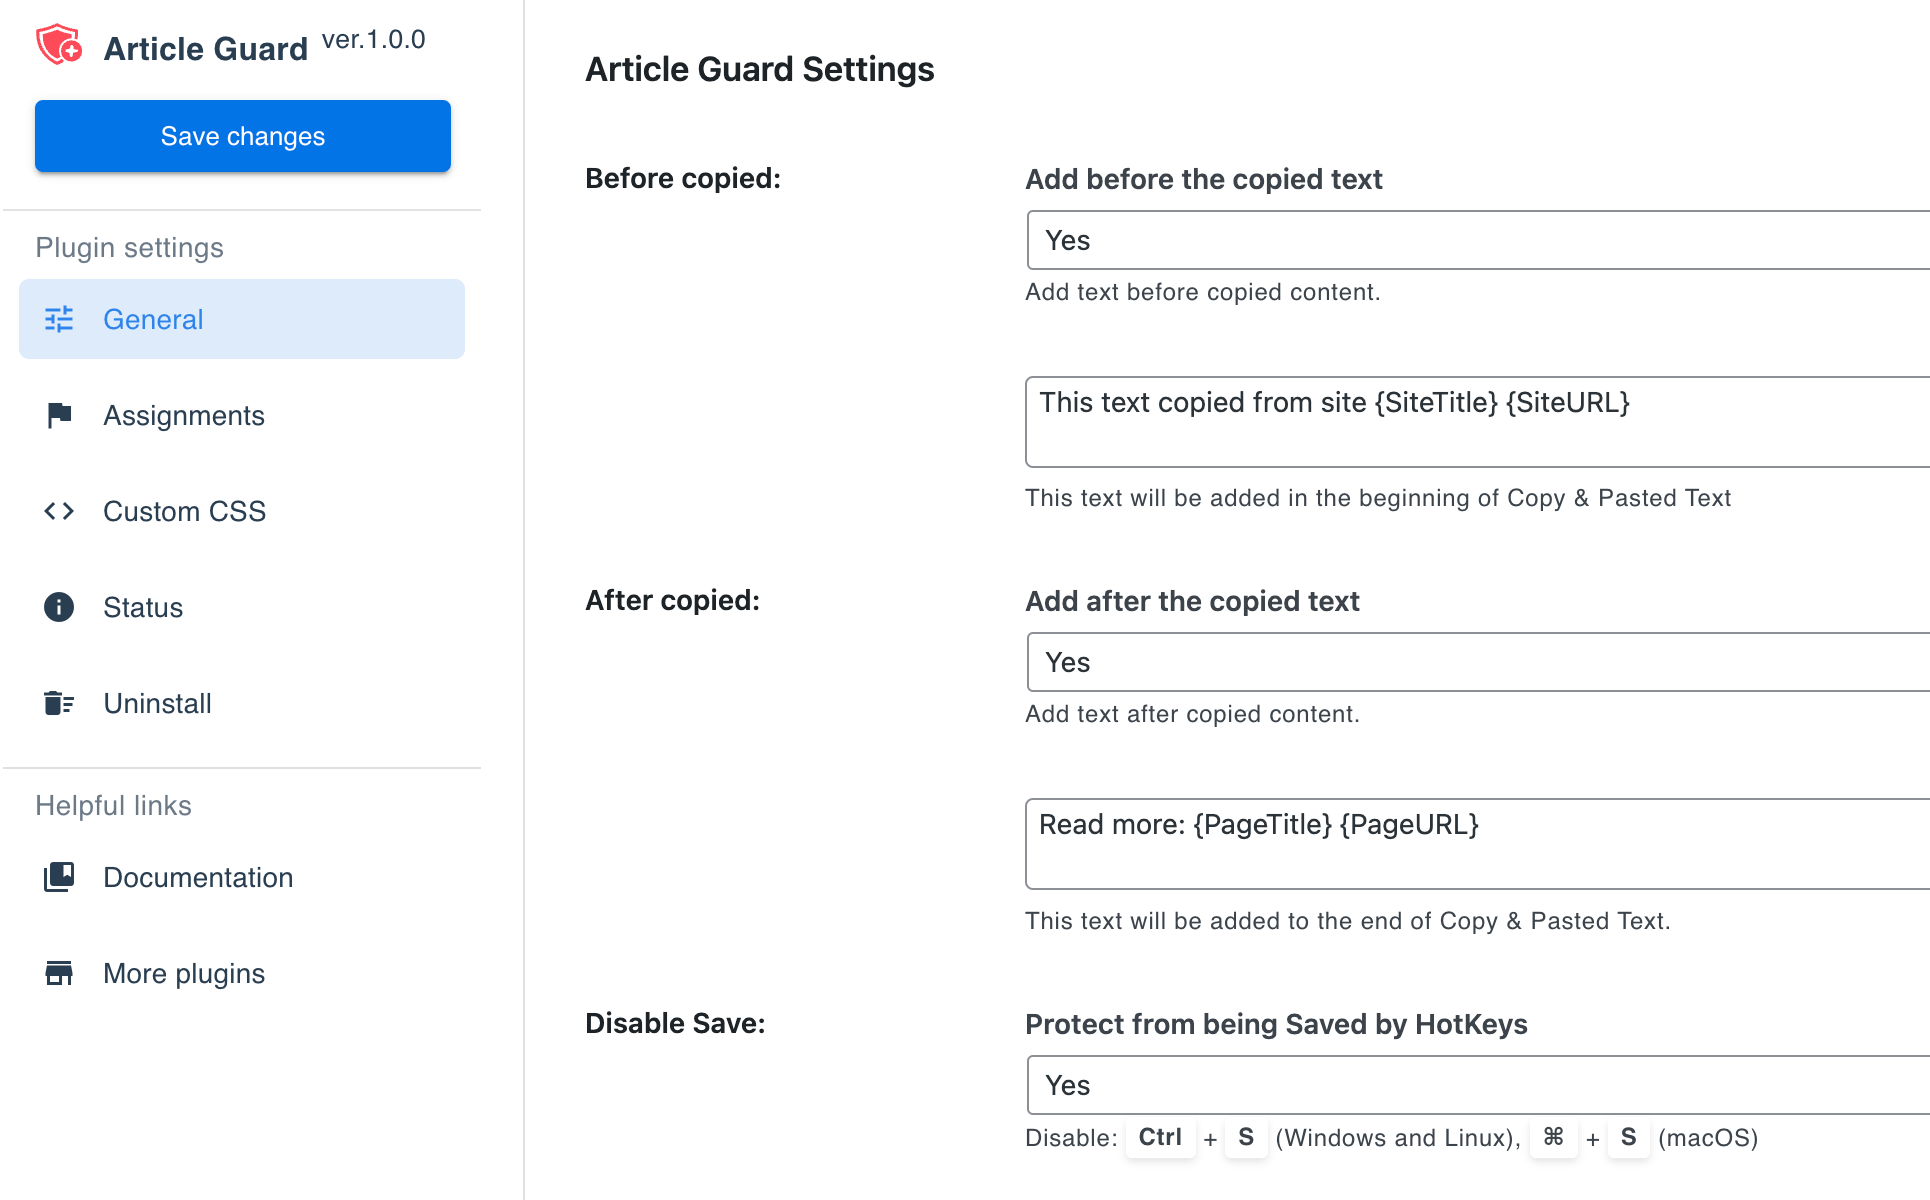Open the 'Add after the copied text' dropdown
The image size is (1930, 1200).
(x=1476, y=662)
